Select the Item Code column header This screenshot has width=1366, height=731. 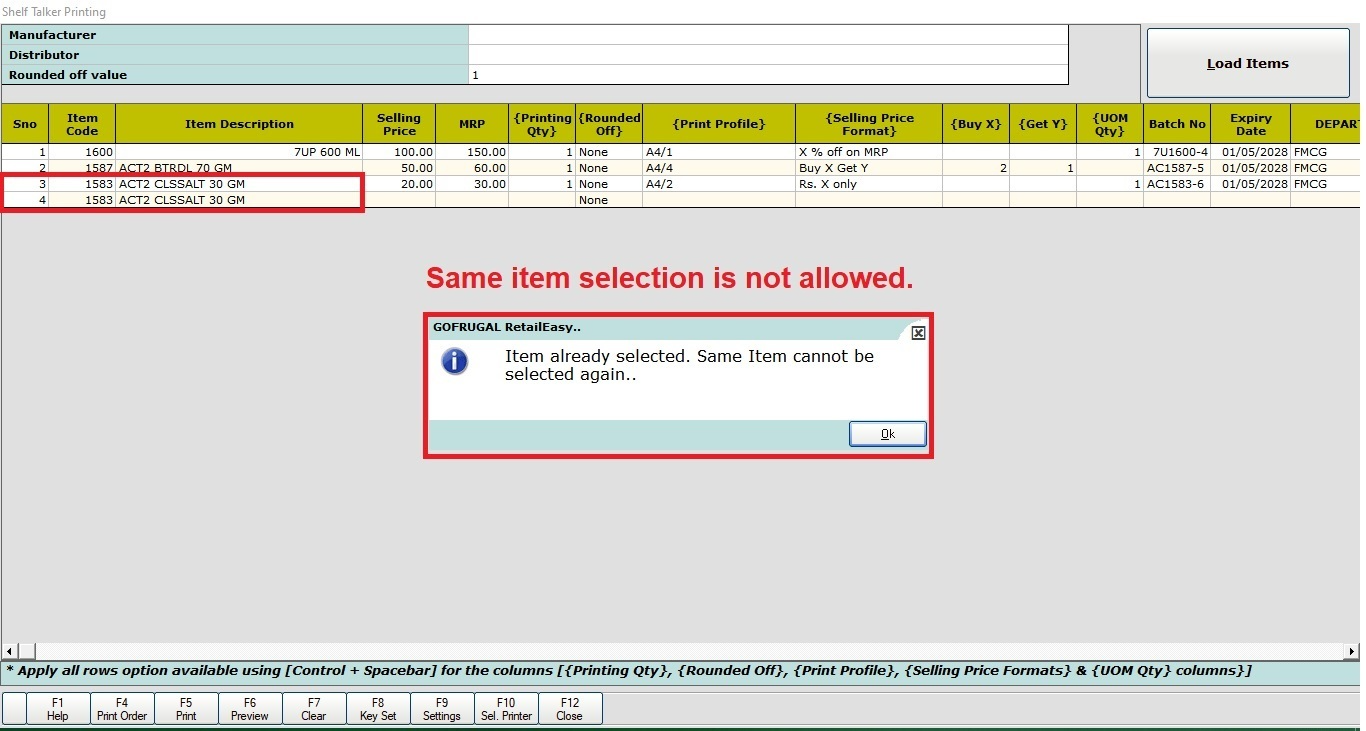(82, 124)
